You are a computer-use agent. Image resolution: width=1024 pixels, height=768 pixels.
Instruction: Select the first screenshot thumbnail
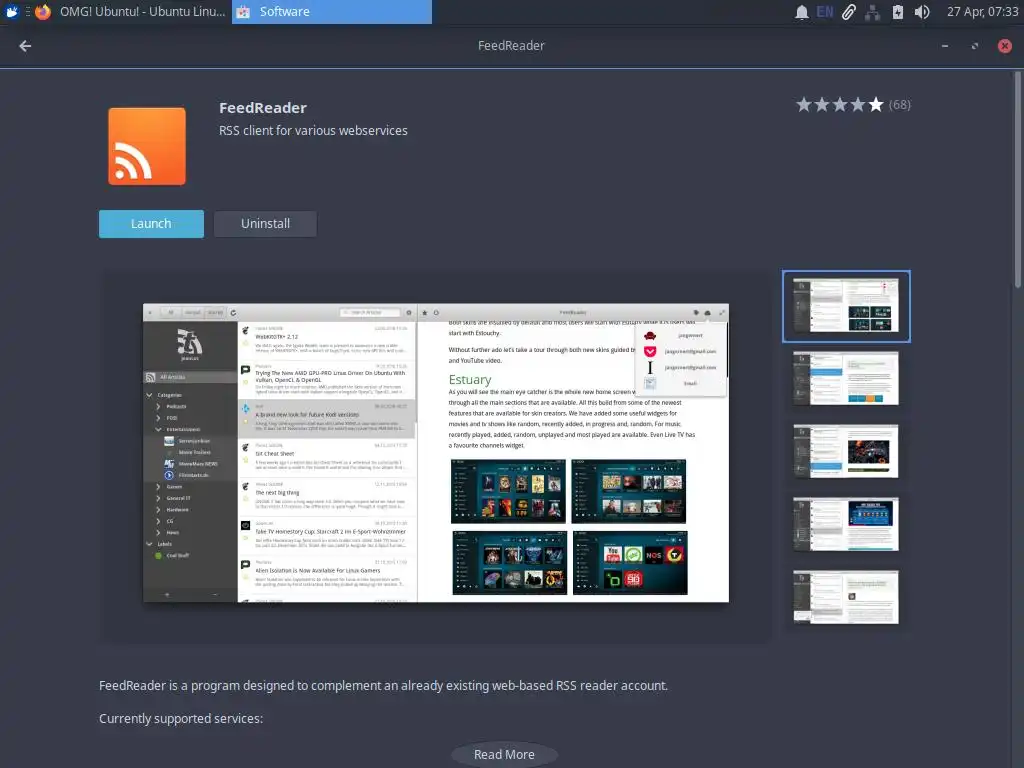coord(846,306)
